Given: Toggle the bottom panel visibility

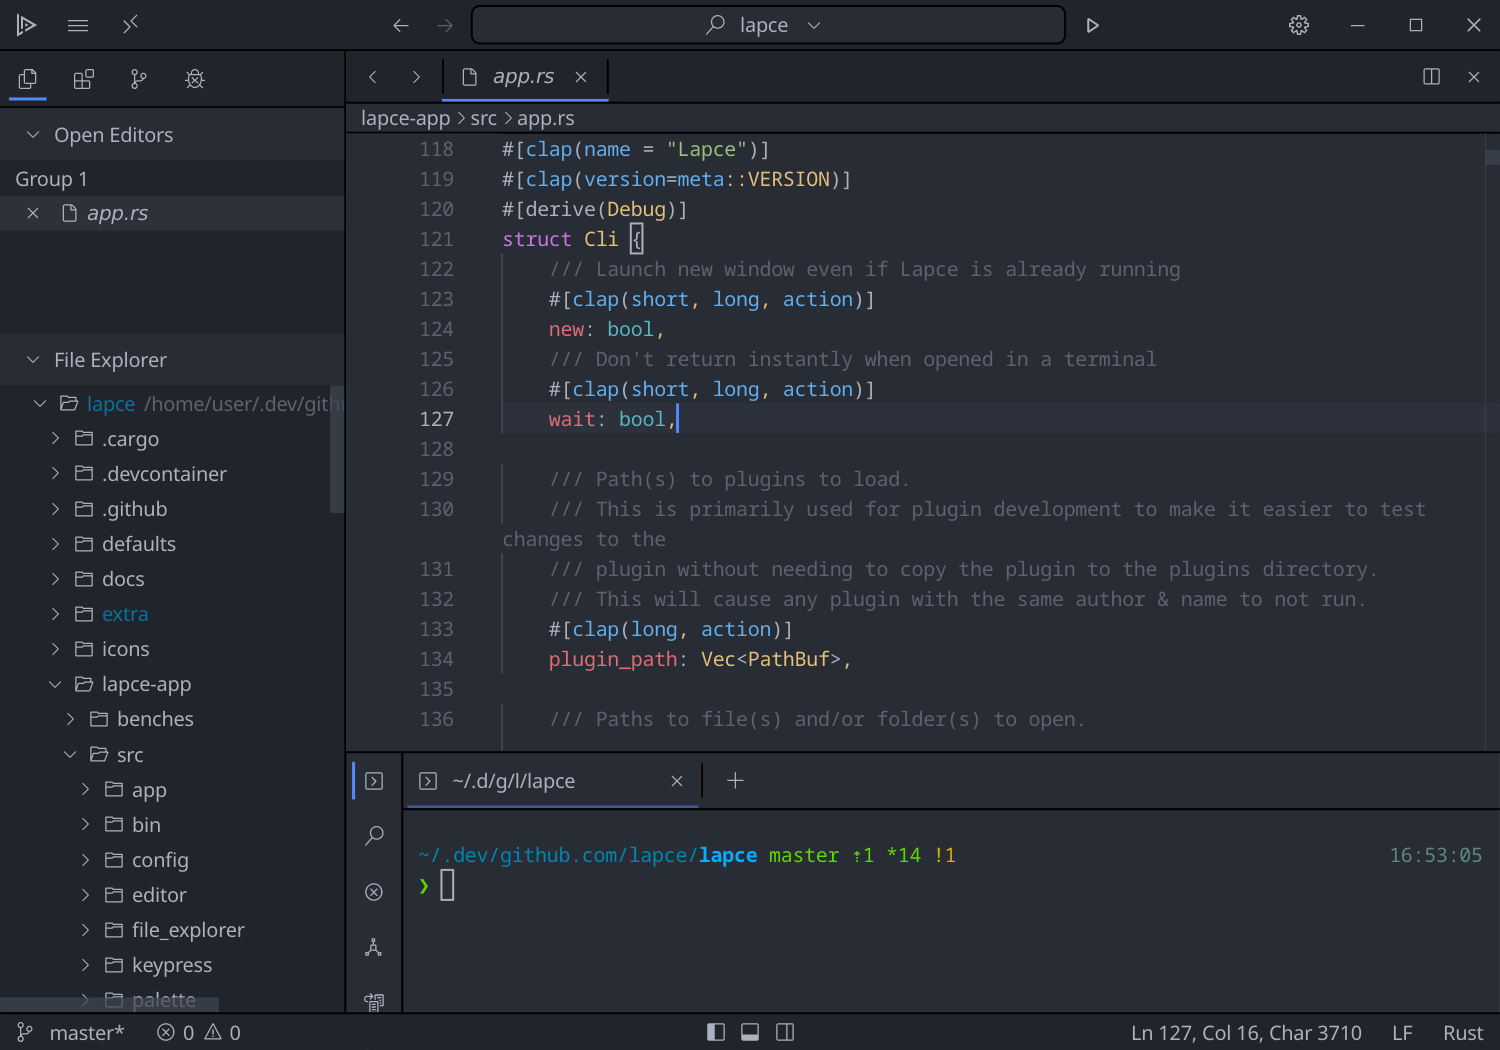Looking at the screenshot, I should (x=750, y=1032).
